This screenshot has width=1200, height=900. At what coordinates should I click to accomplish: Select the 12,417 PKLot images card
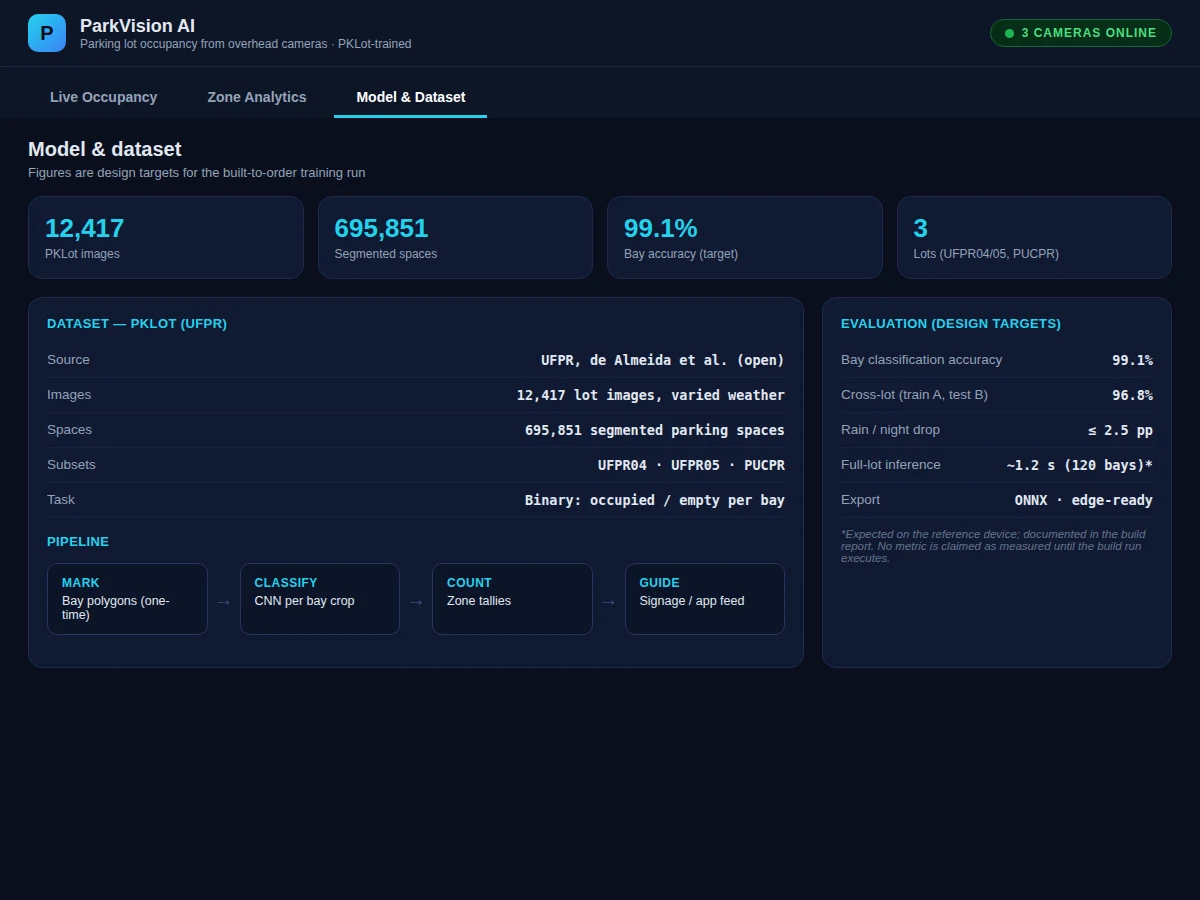(166, 237)
